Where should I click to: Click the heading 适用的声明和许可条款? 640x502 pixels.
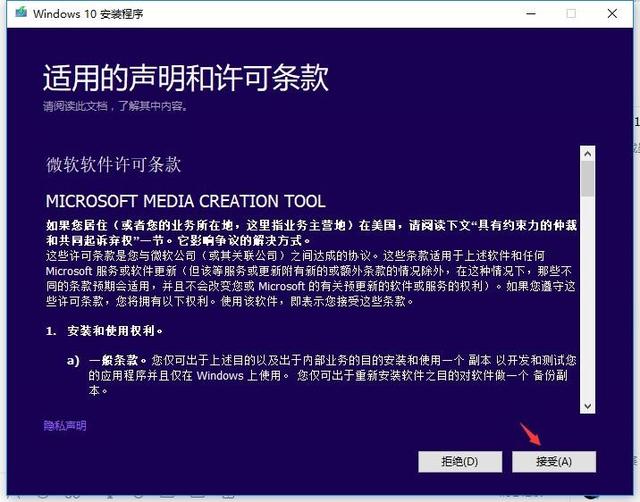coord(186,77)
